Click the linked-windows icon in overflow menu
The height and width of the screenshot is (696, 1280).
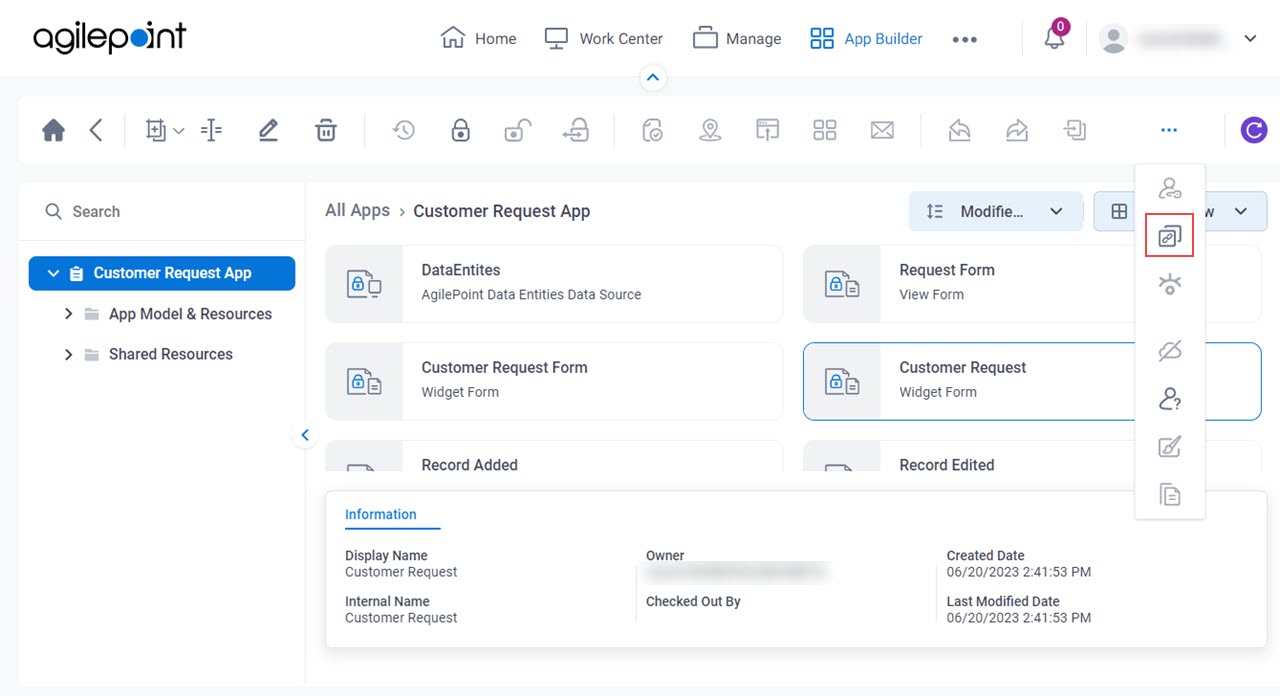coord(1170,236)
